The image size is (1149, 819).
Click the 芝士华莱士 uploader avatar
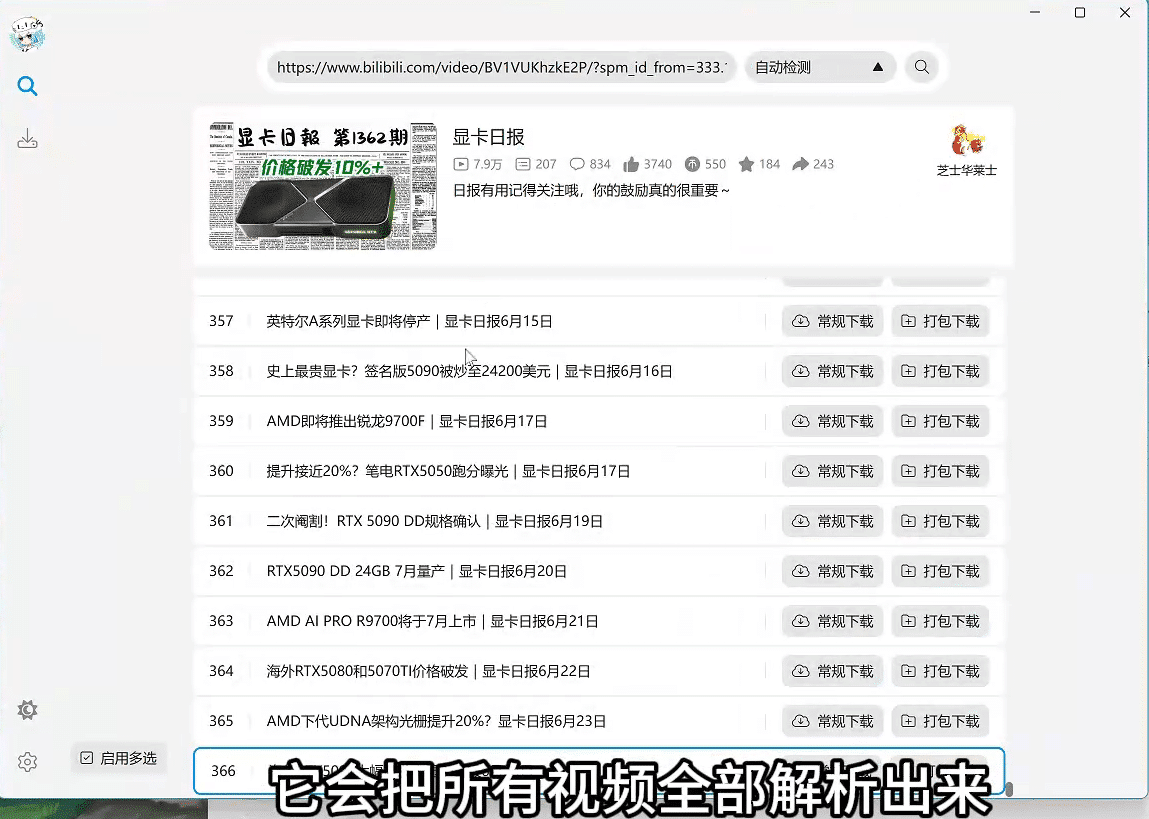click(967, 140)
